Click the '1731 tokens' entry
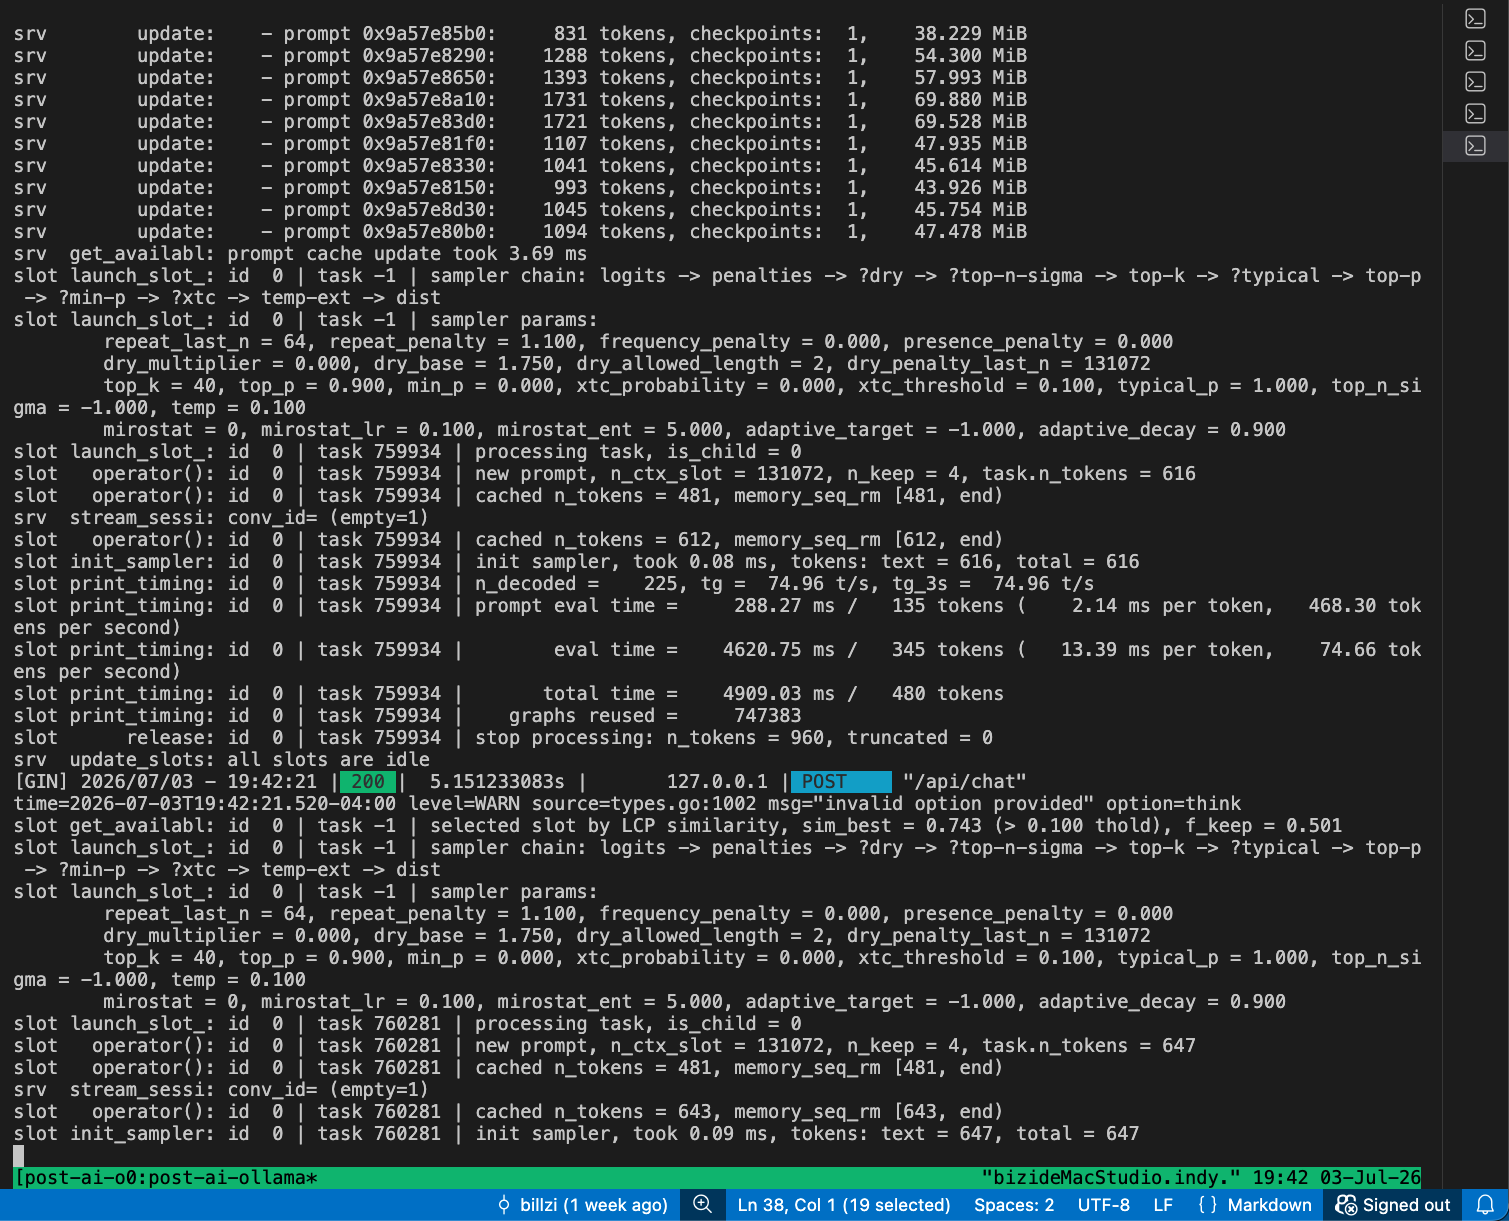The width and height of the screenshot is (1509, 1221). point(610,100)
